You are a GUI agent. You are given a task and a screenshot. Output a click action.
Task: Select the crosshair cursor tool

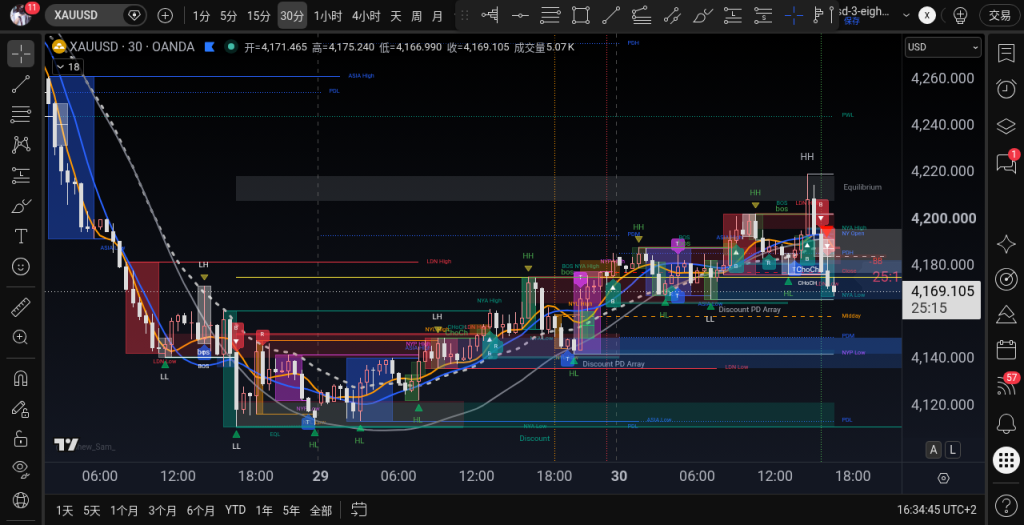21,54
